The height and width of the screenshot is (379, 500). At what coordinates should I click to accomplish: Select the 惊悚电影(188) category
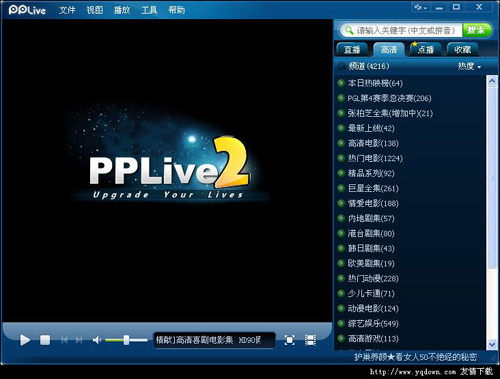click(x=373, y=203)
